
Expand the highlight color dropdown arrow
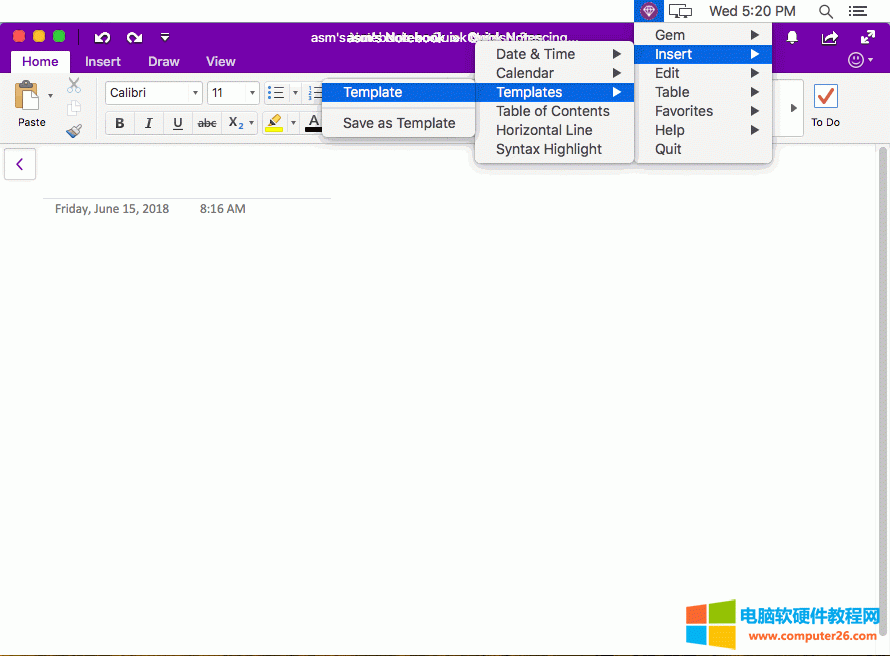(293, 124)
